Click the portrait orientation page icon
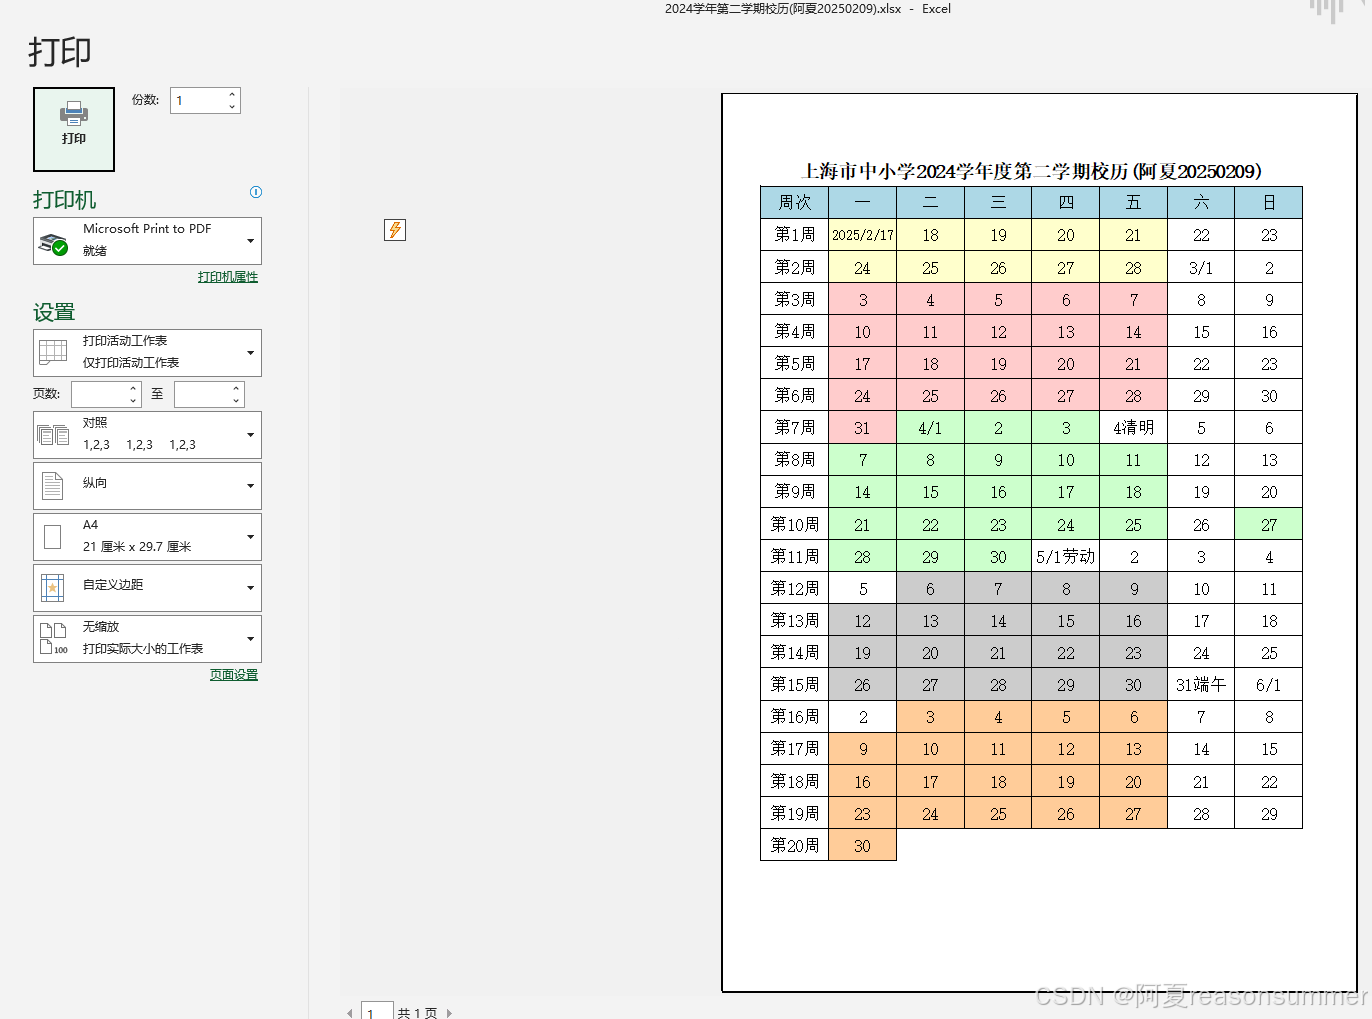The image size is (1372, 1019). [53, 486]
